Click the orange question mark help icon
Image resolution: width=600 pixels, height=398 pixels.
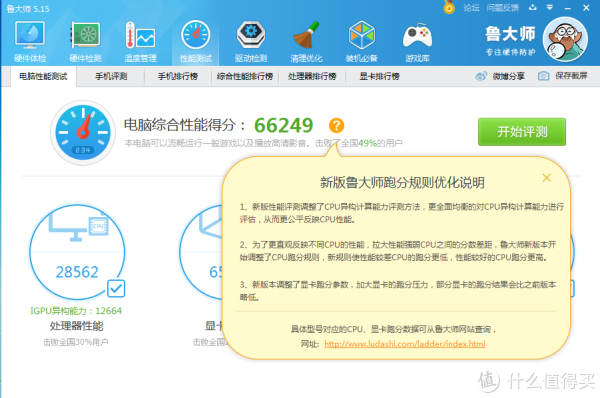coord(336,125)
